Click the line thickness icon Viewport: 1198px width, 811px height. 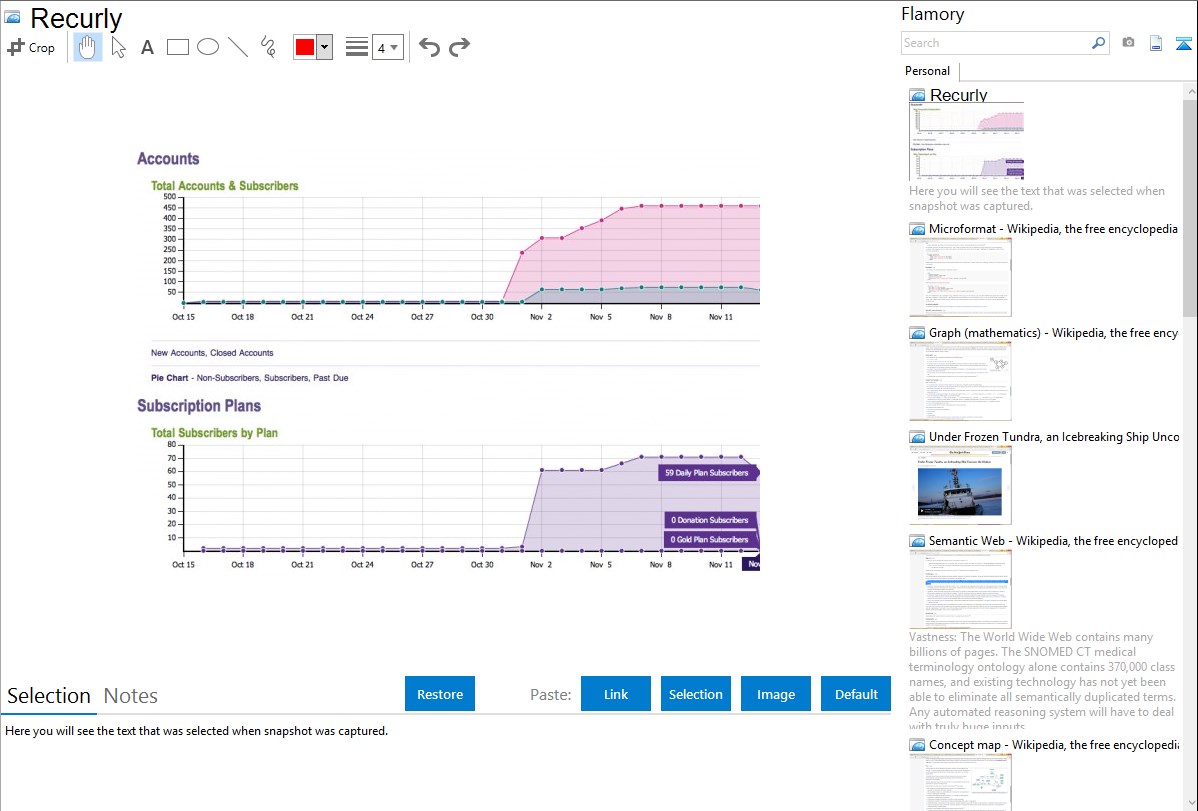point(357,47)
